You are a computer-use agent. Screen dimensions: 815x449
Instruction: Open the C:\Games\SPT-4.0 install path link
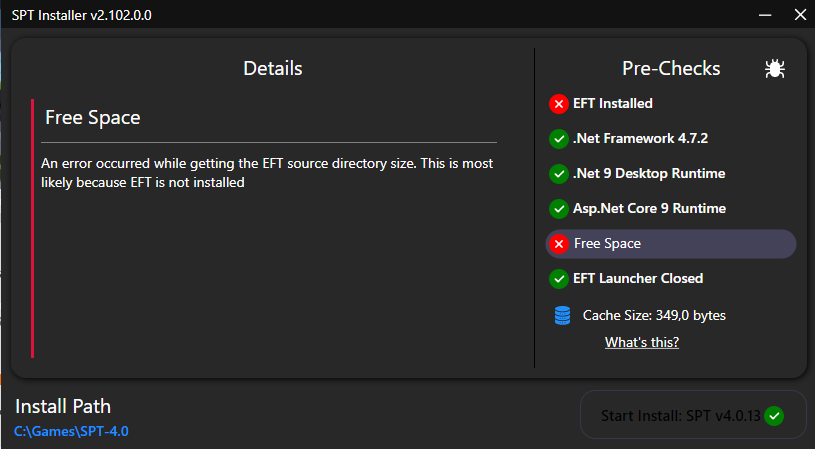(71, 431)
